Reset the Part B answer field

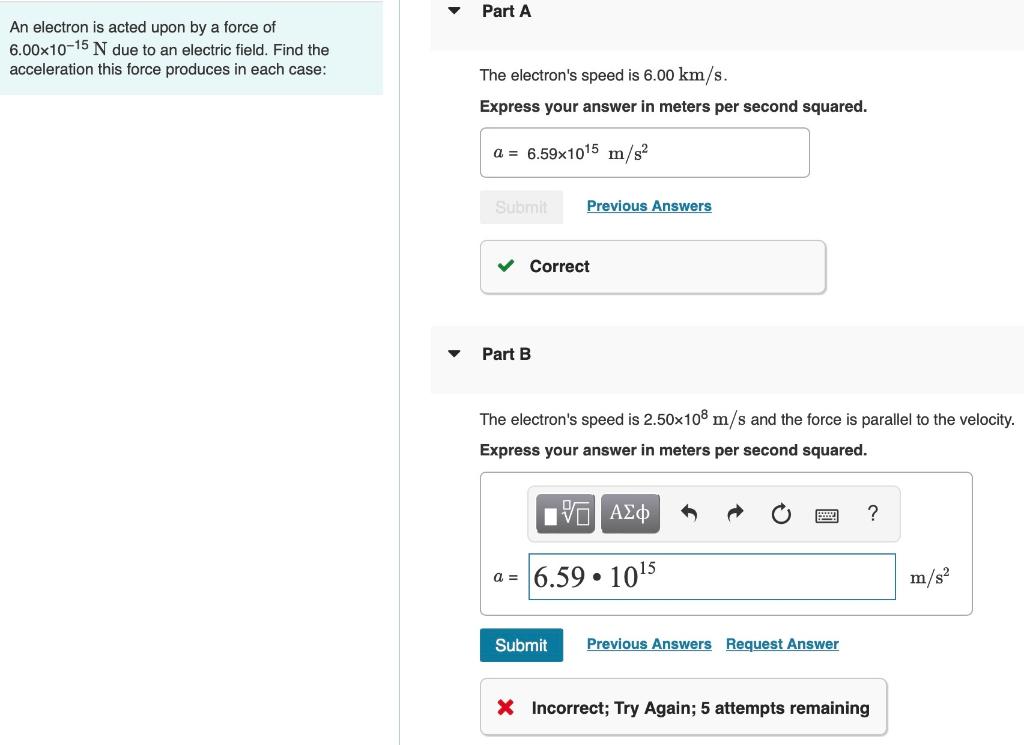(x=781, y=513)
